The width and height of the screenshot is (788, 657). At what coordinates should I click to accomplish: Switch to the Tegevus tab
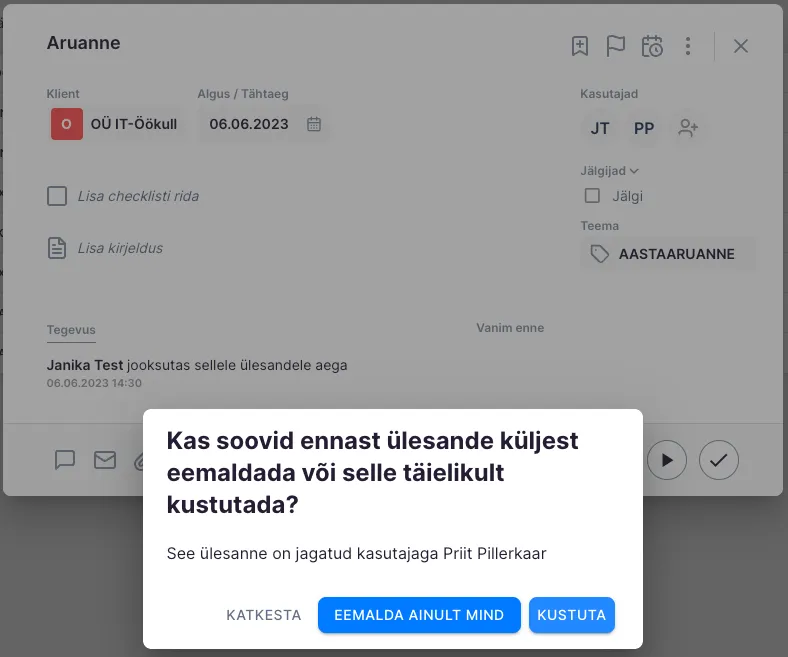(71, 329)
